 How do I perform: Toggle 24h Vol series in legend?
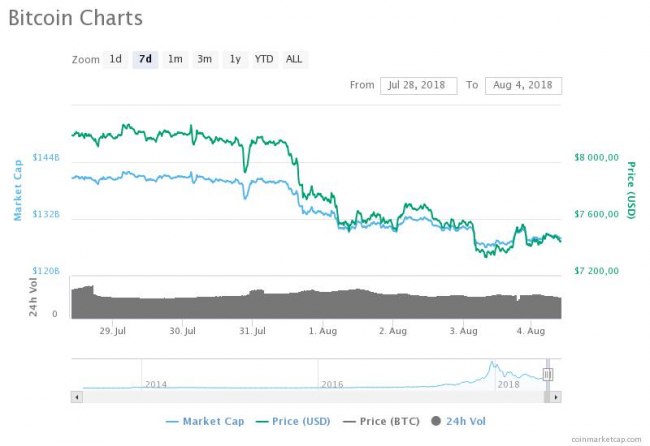click(464, 421)
